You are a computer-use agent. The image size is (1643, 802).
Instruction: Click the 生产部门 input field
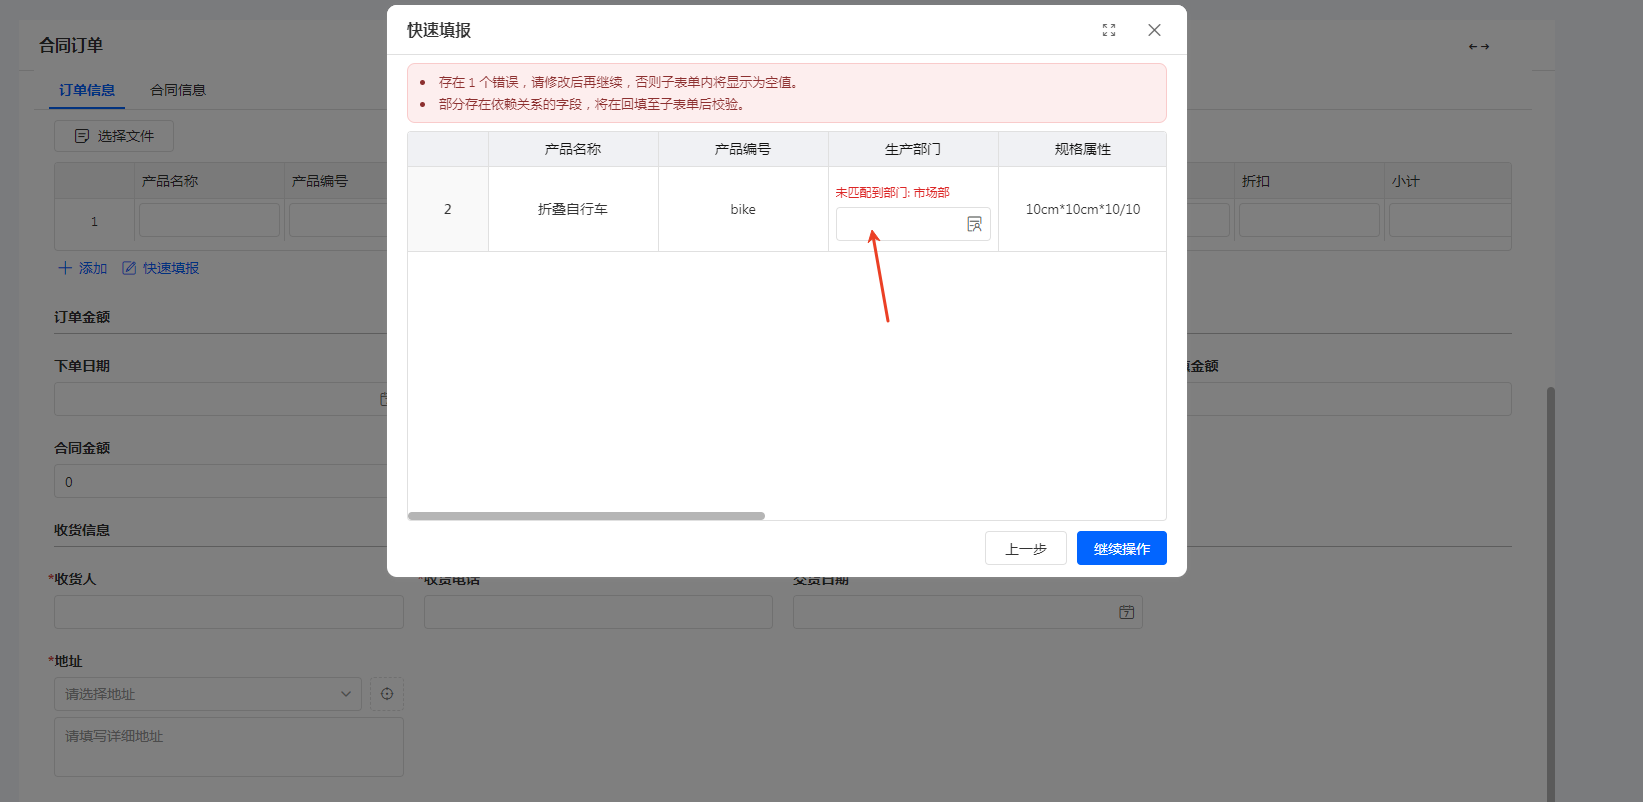[x=900, y=225]
